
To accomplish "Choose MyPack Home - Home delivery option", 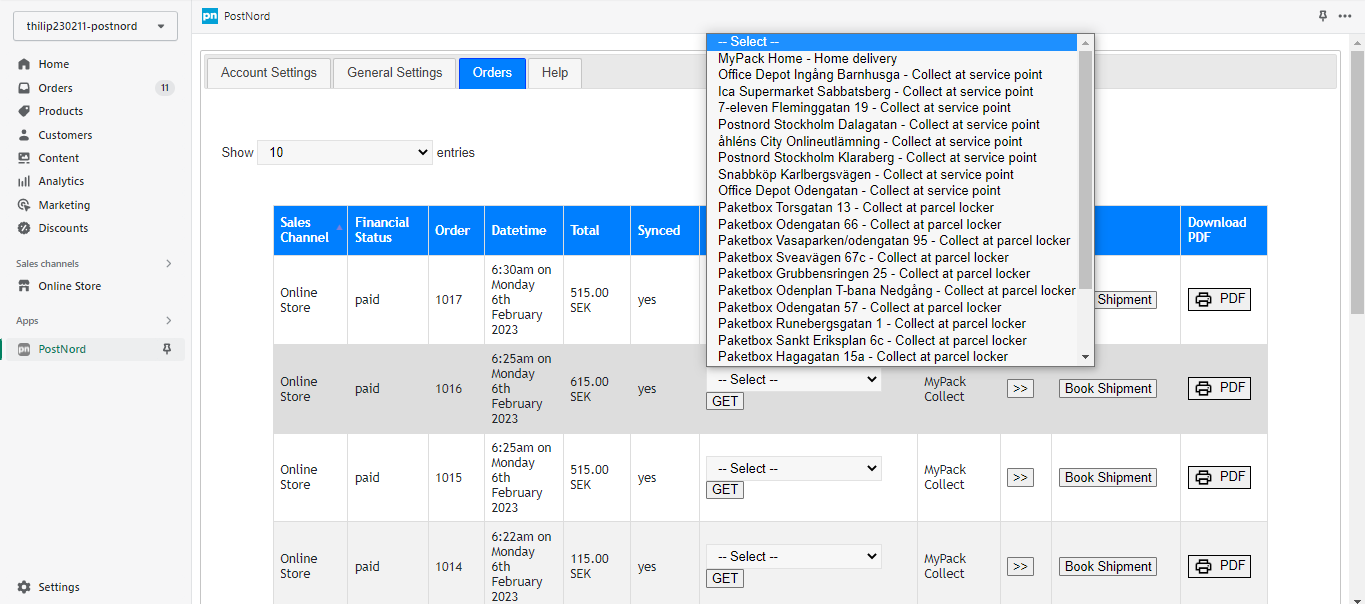I will click(x=892, y=59).
